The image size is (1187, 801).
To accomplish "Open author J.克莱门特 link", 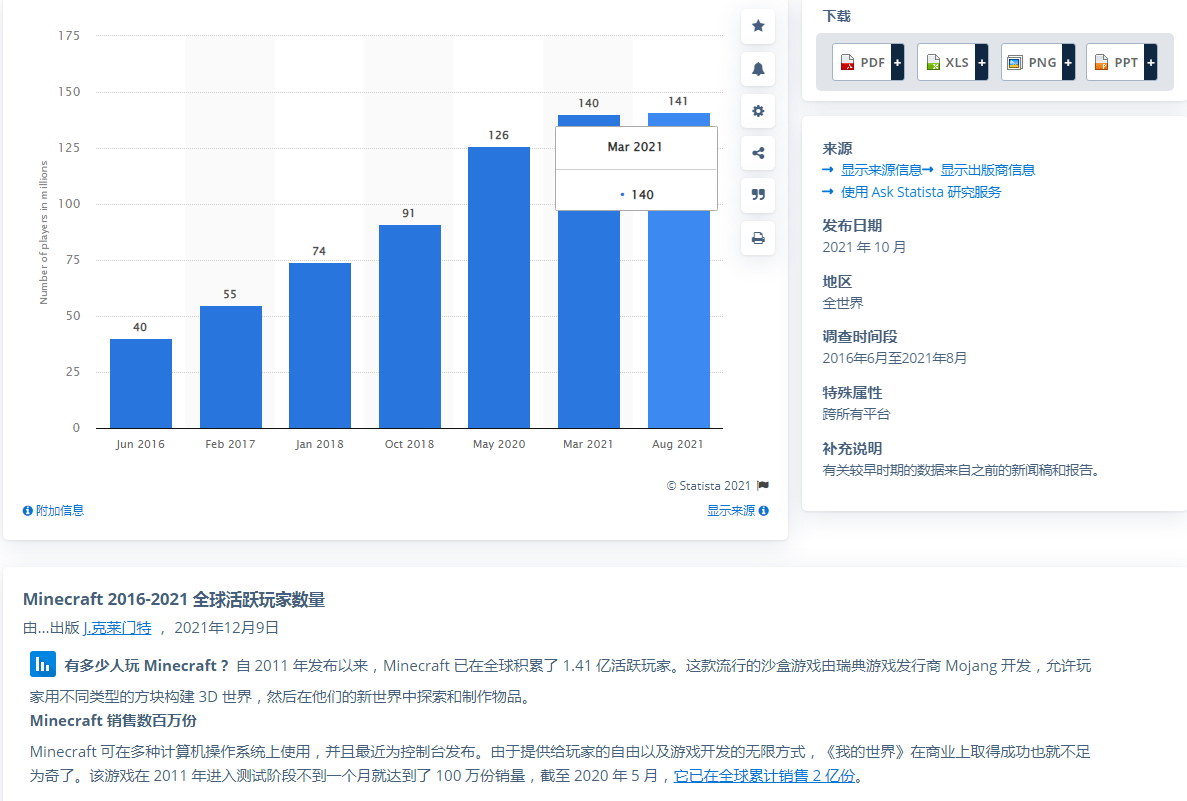I will click(x=117, y=628).
